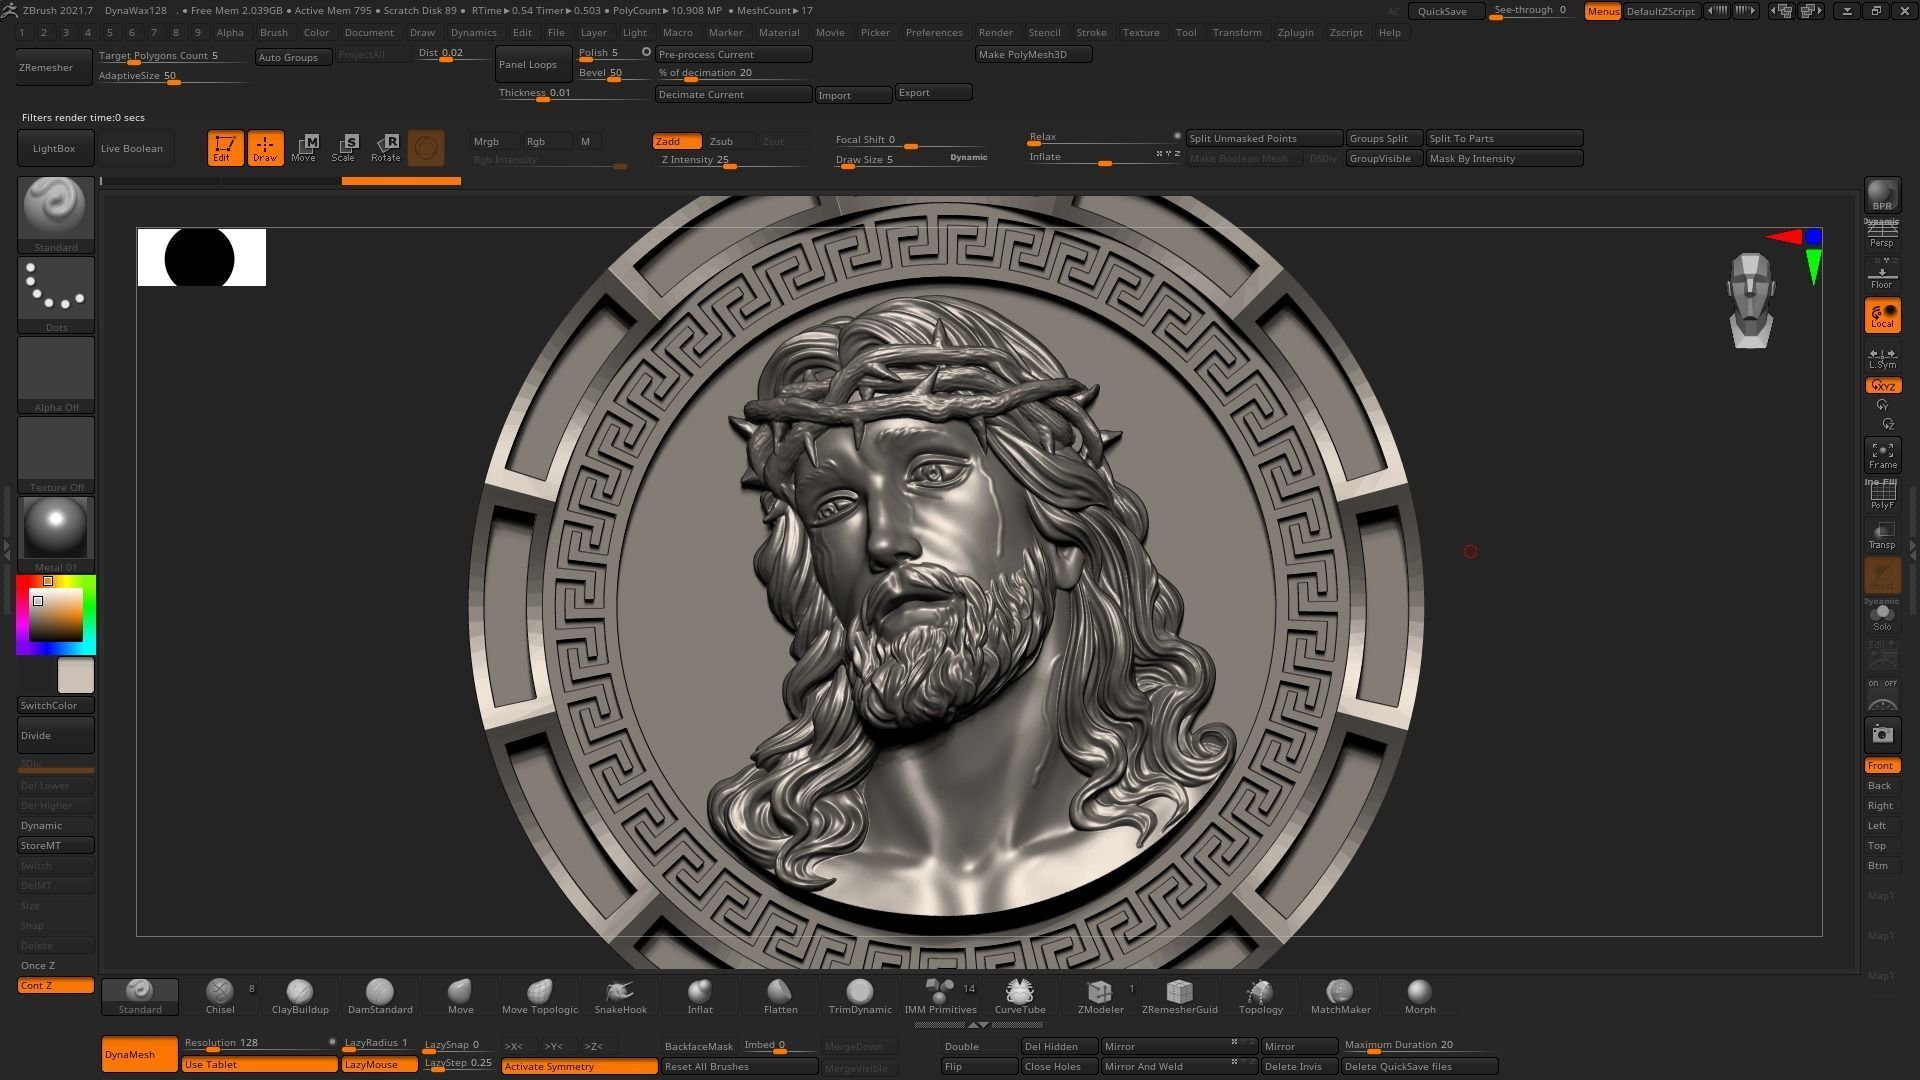Screen dimensions: 1920x1080
Task: Click the camera snapshot icon
Action: (x=1882, y=735)
